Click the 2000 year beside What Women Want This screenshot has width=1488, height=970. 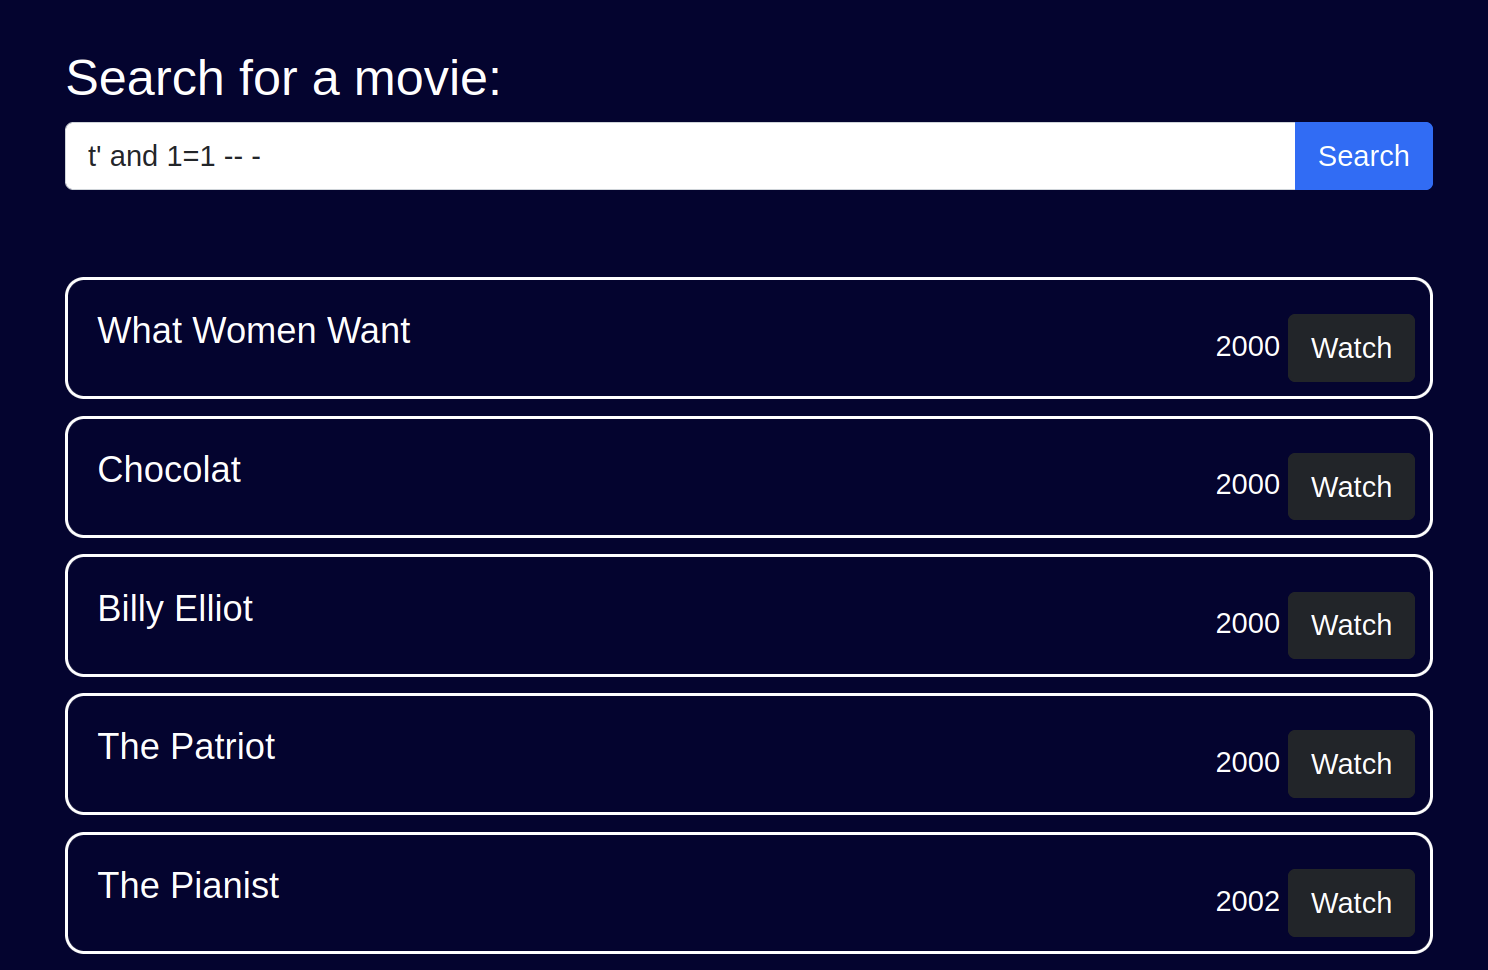coord(1247,346)
